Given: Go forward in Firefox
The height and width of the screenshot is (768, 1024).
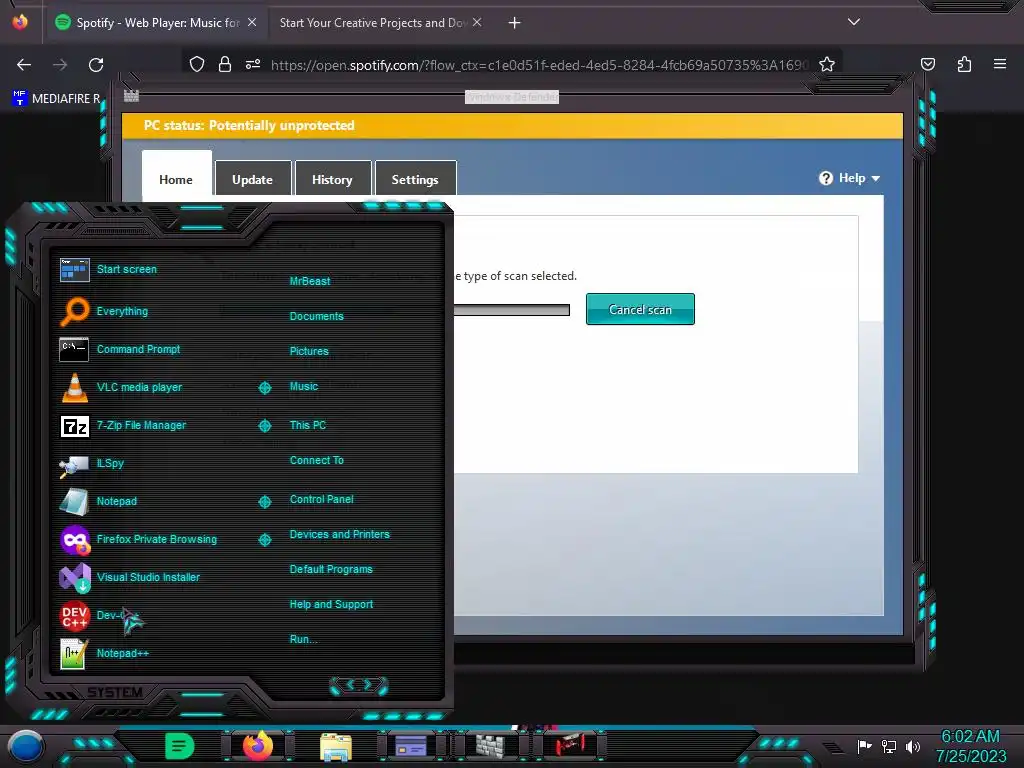Looking at the screenshot, I should tap(60, 65).
